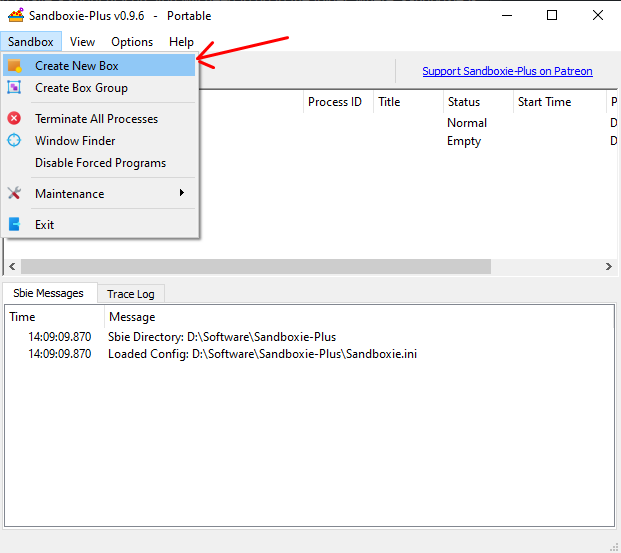Screen dimensions: 621x553
Task: Select Disable Forced Programs
Action: (x=99, y=163)
